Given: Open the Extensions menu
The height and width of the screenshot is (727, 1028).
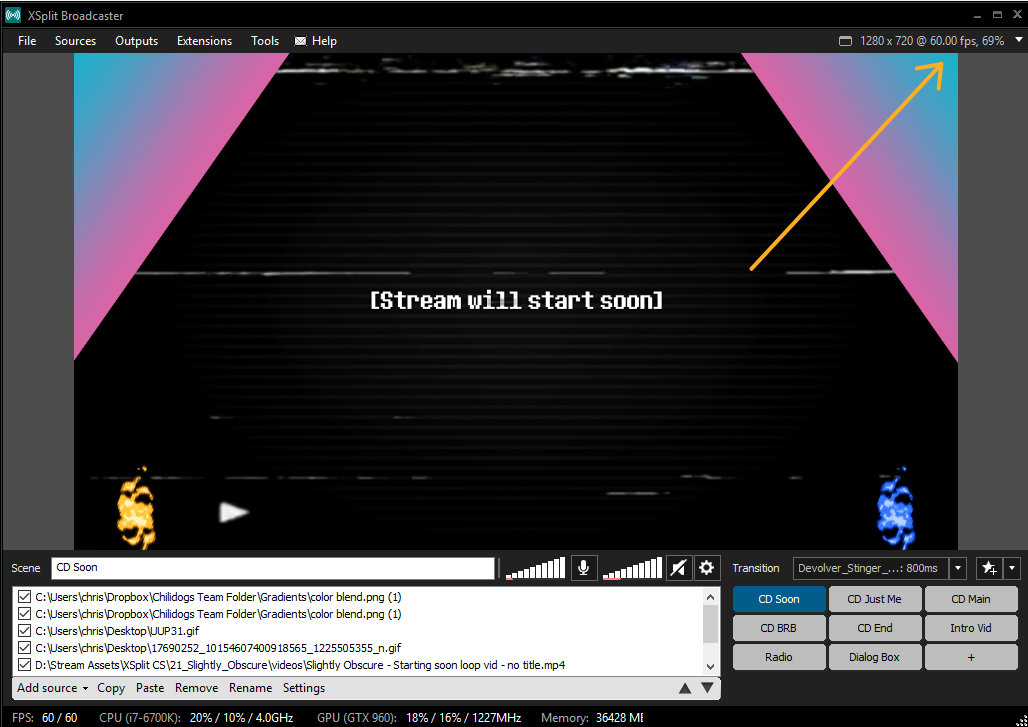Looking at the screenshot, I should coord(204,41).
